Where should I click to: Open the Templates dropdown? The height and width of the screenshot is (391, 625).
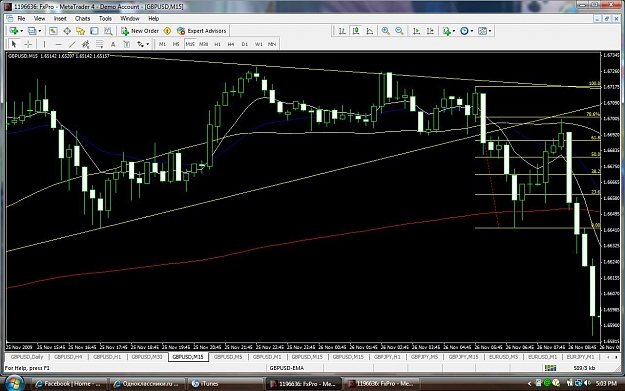(x=484, y=31)
